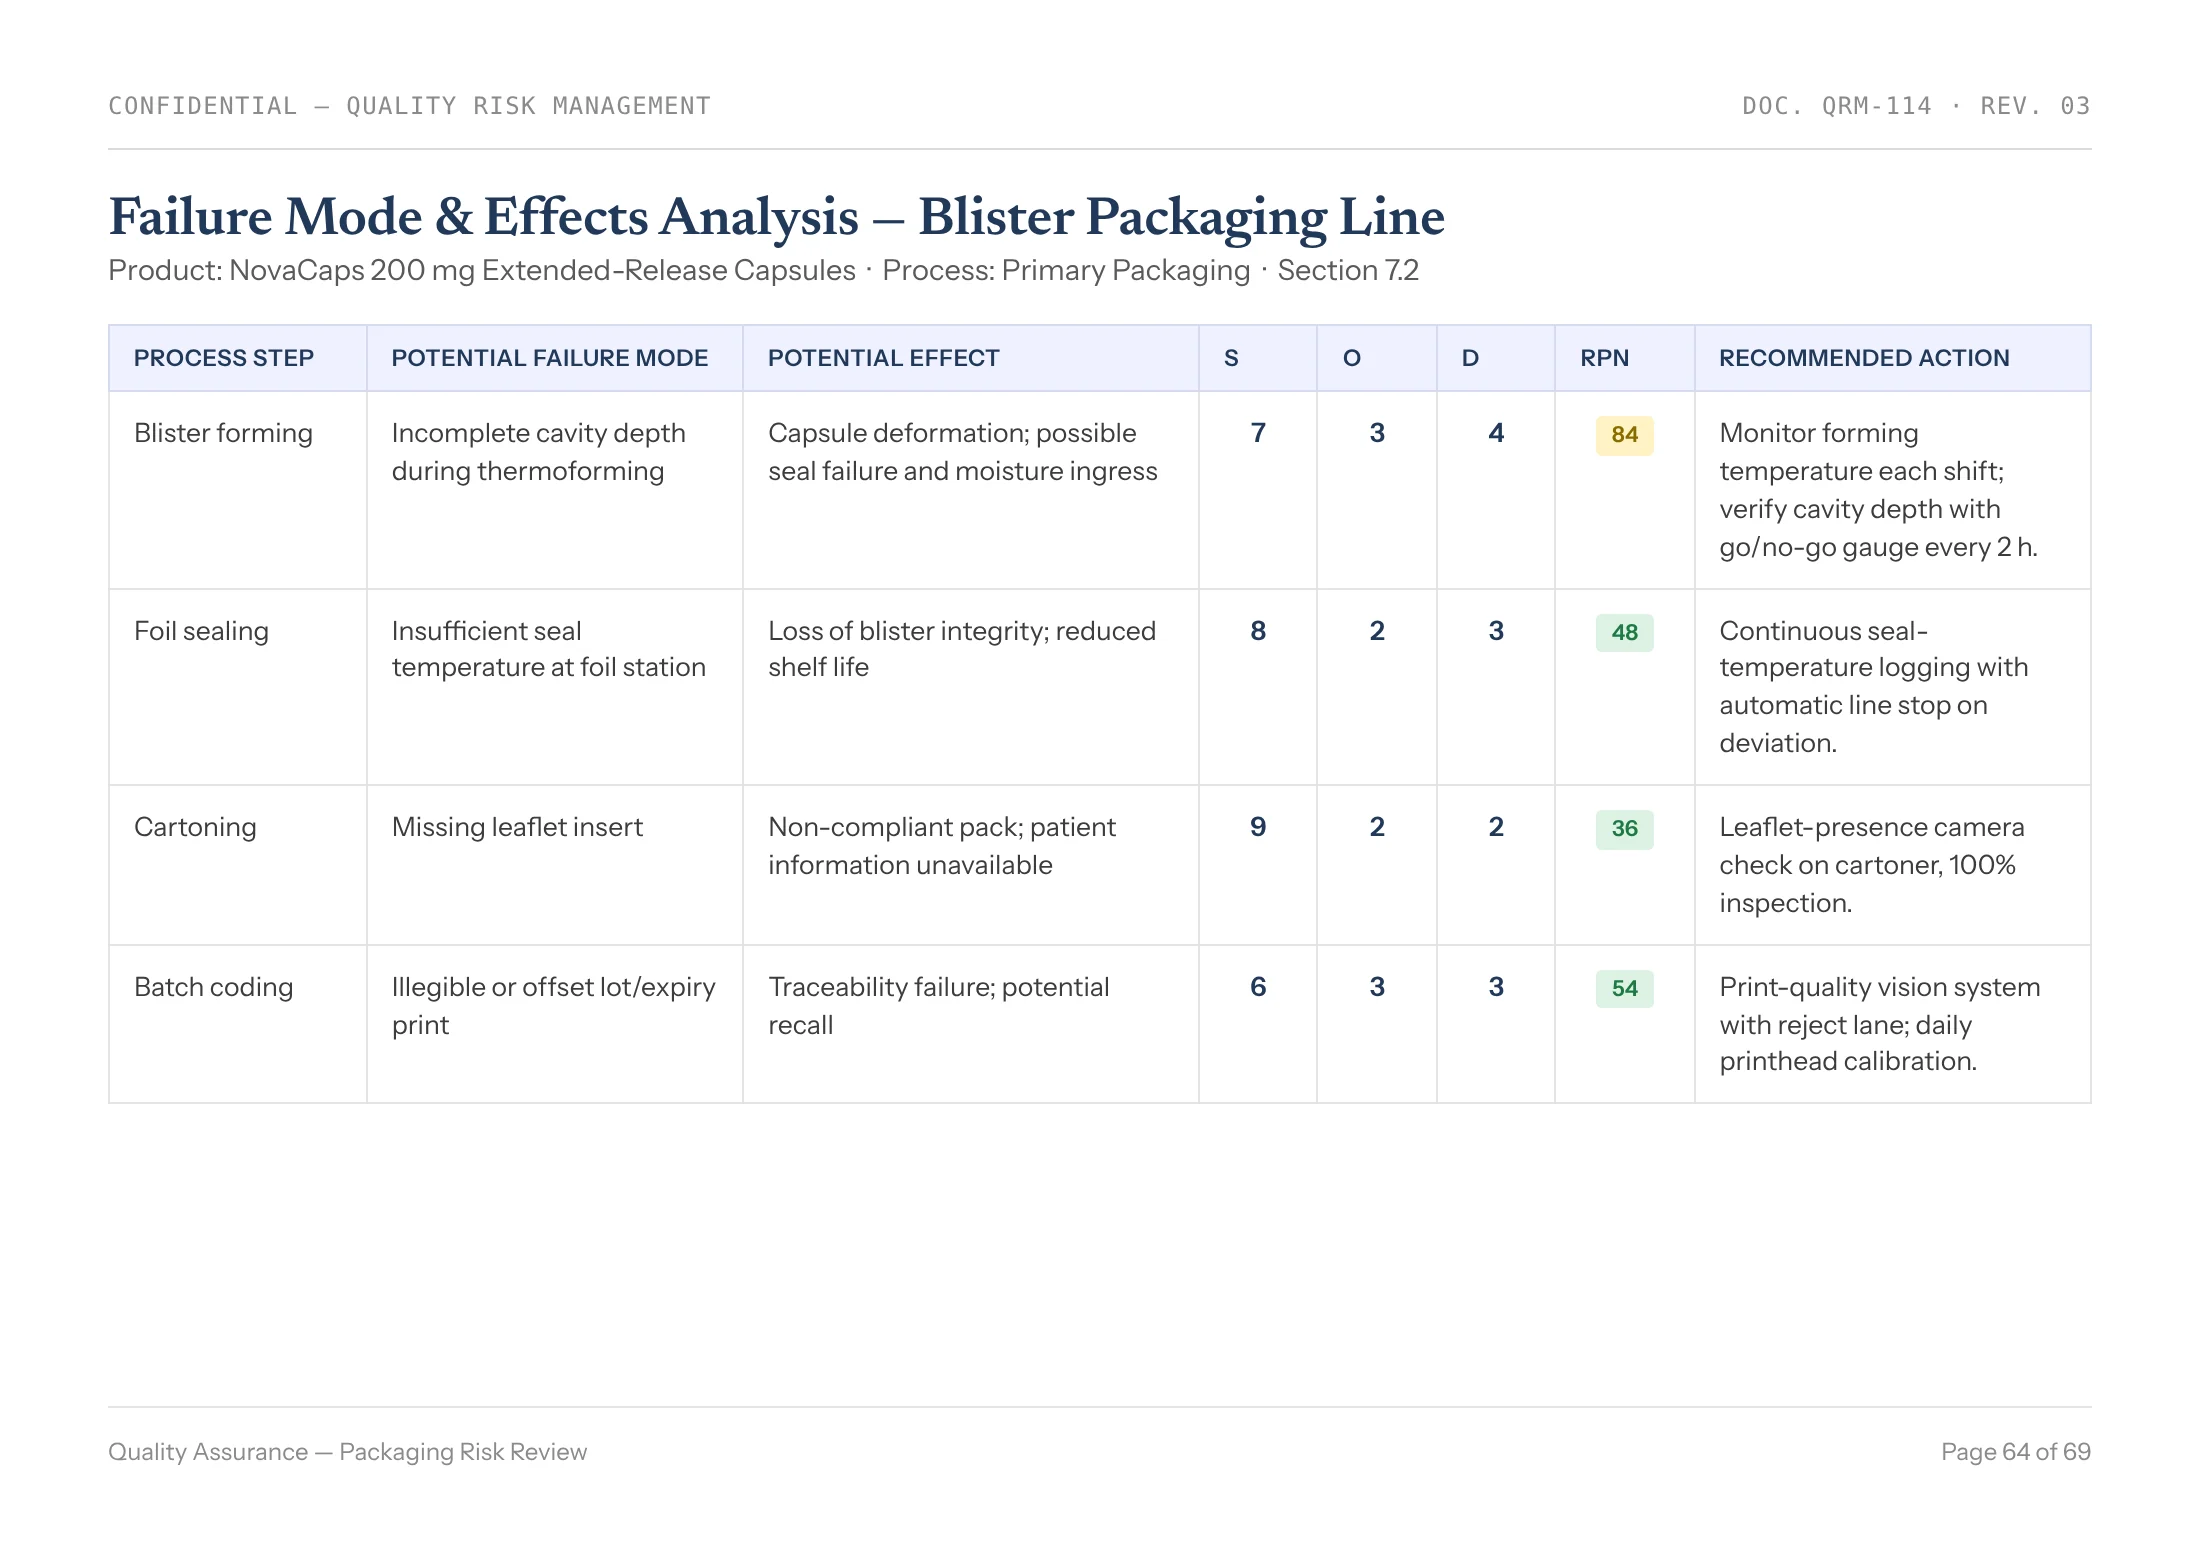Click detection value 4 in Blister forming row
The height and width of the screenshot is (1558, 2200).
point(1496,433)
